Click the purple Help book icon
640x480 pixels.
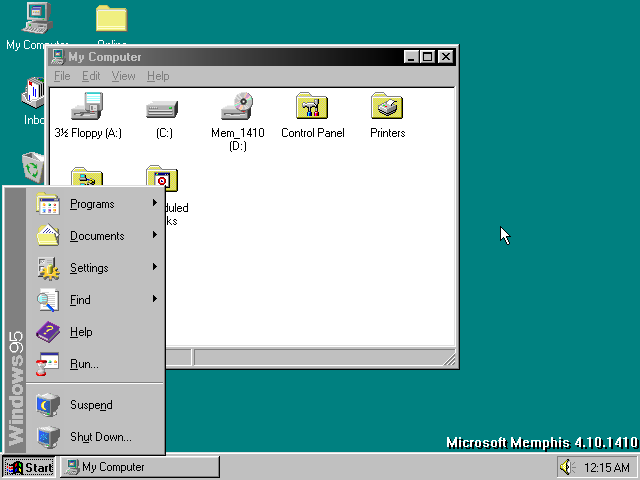tap(48, 332)
